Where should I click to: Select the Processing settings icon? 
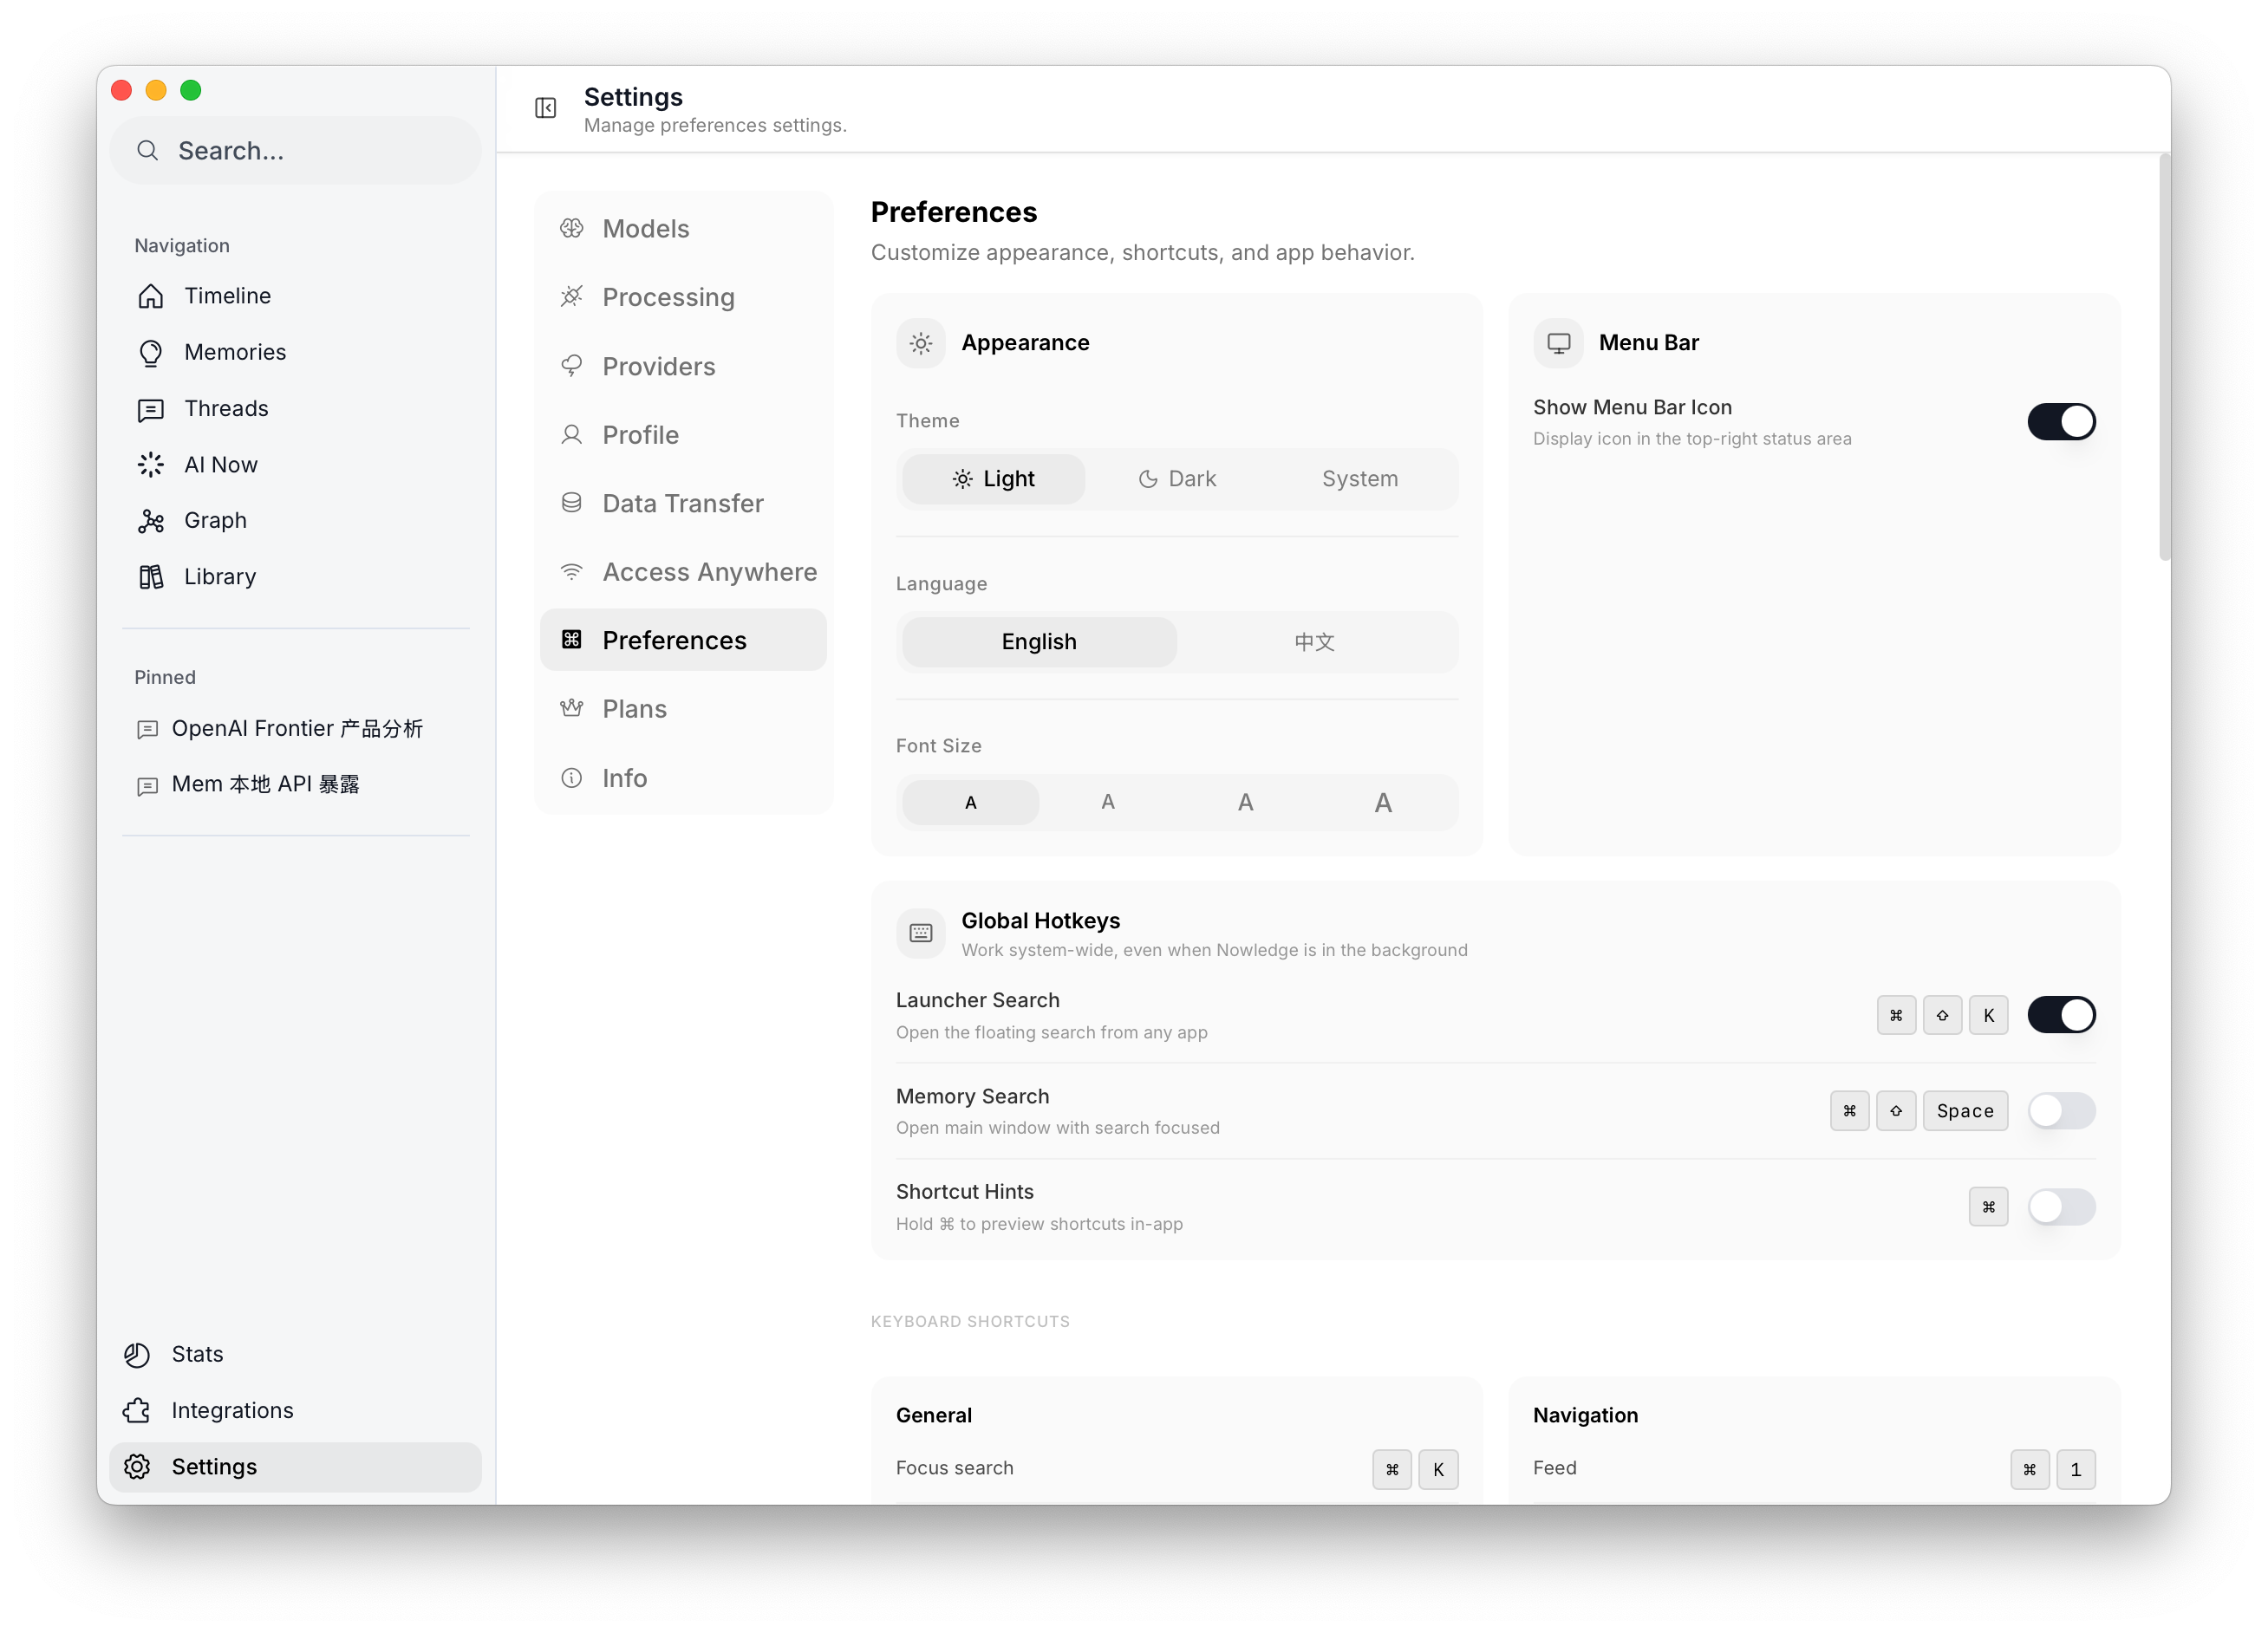[x=571, y=296]
